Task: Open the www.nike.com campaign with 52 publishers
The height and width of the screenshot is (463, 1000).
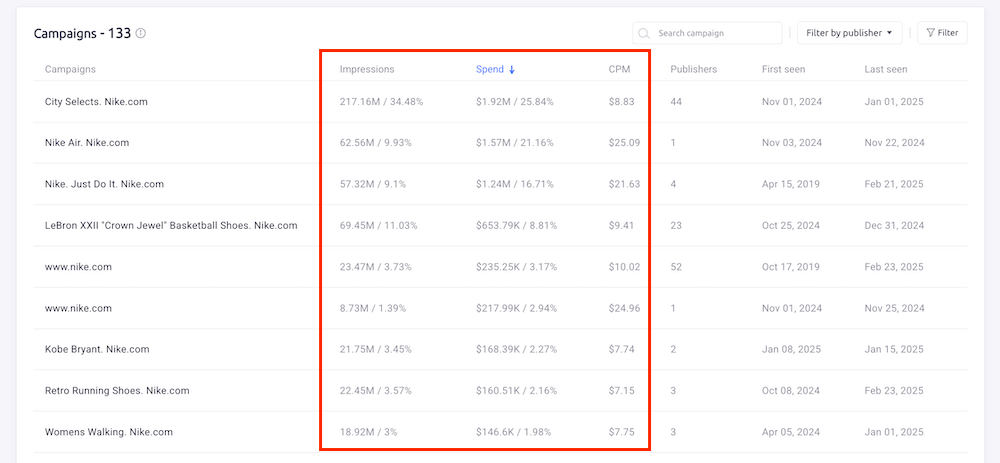Action: [x=78, y=267]
